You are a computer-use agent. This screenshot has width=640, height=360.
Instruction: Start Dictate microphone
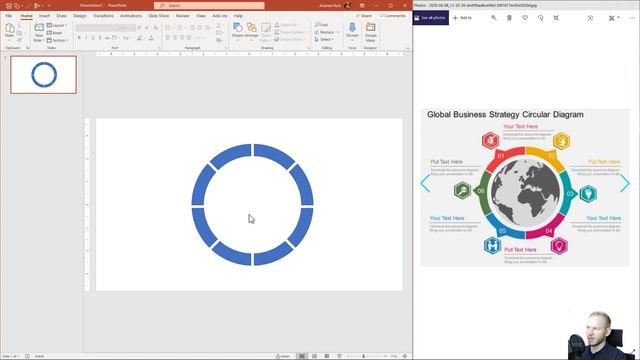(x=352, y=31)
